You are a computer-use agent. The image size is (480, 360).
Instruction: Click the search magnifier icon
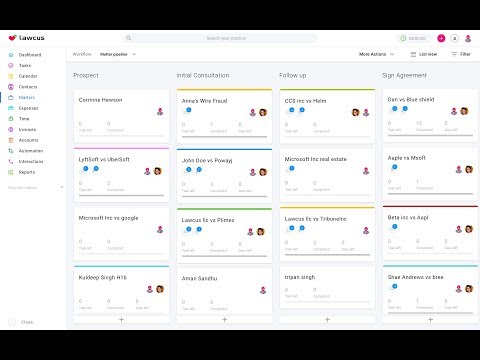pyautogui.click(x=128, y=38)
